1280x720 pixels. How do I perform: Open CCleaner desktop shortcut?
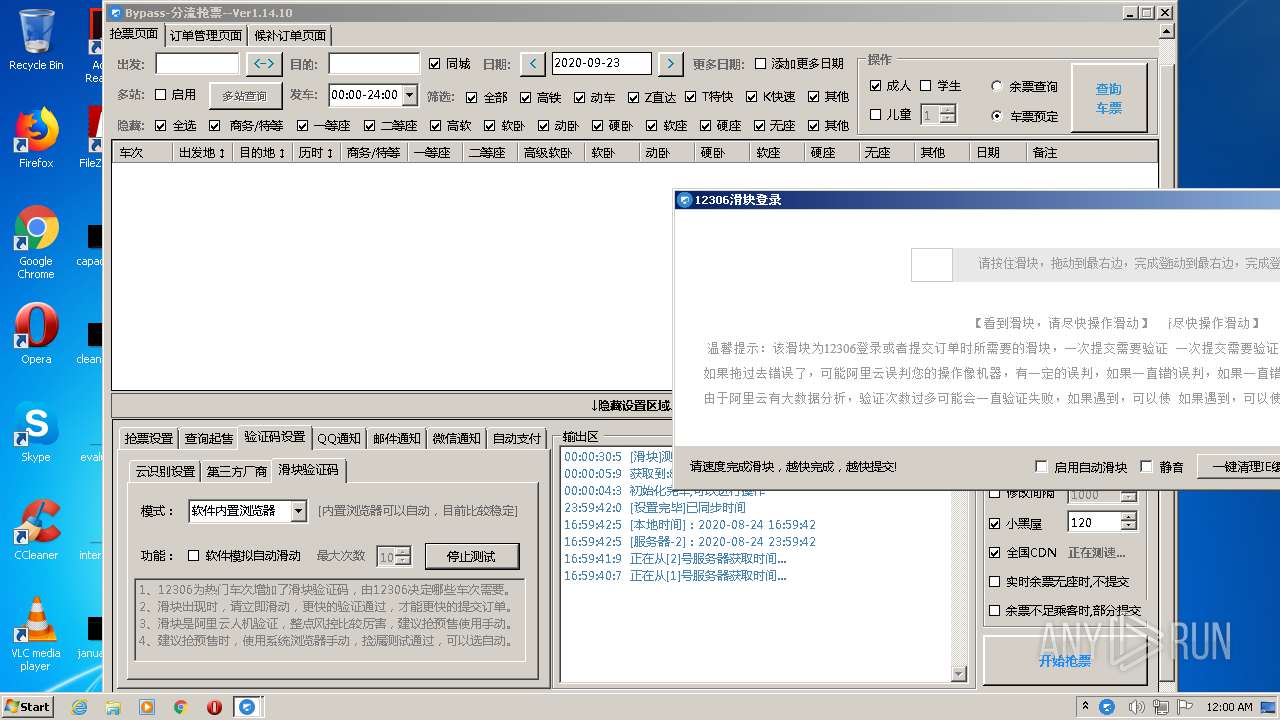coord(36,530)
